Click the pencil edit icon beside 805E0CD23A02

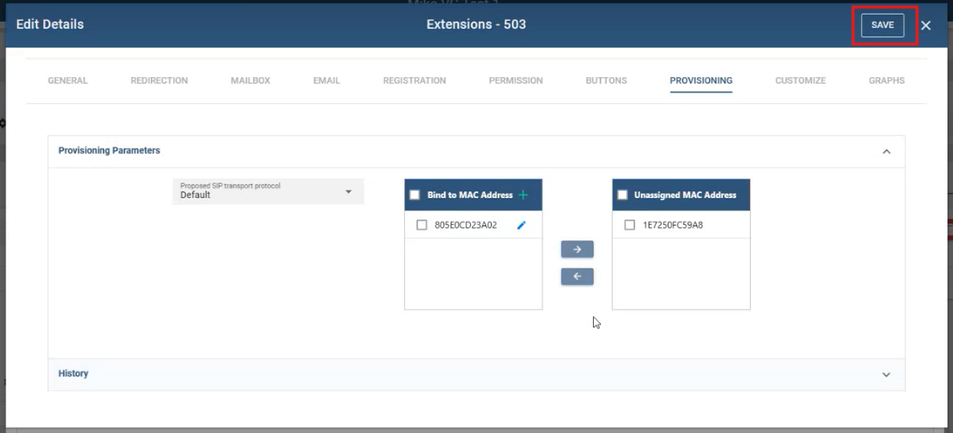point(521,226)
